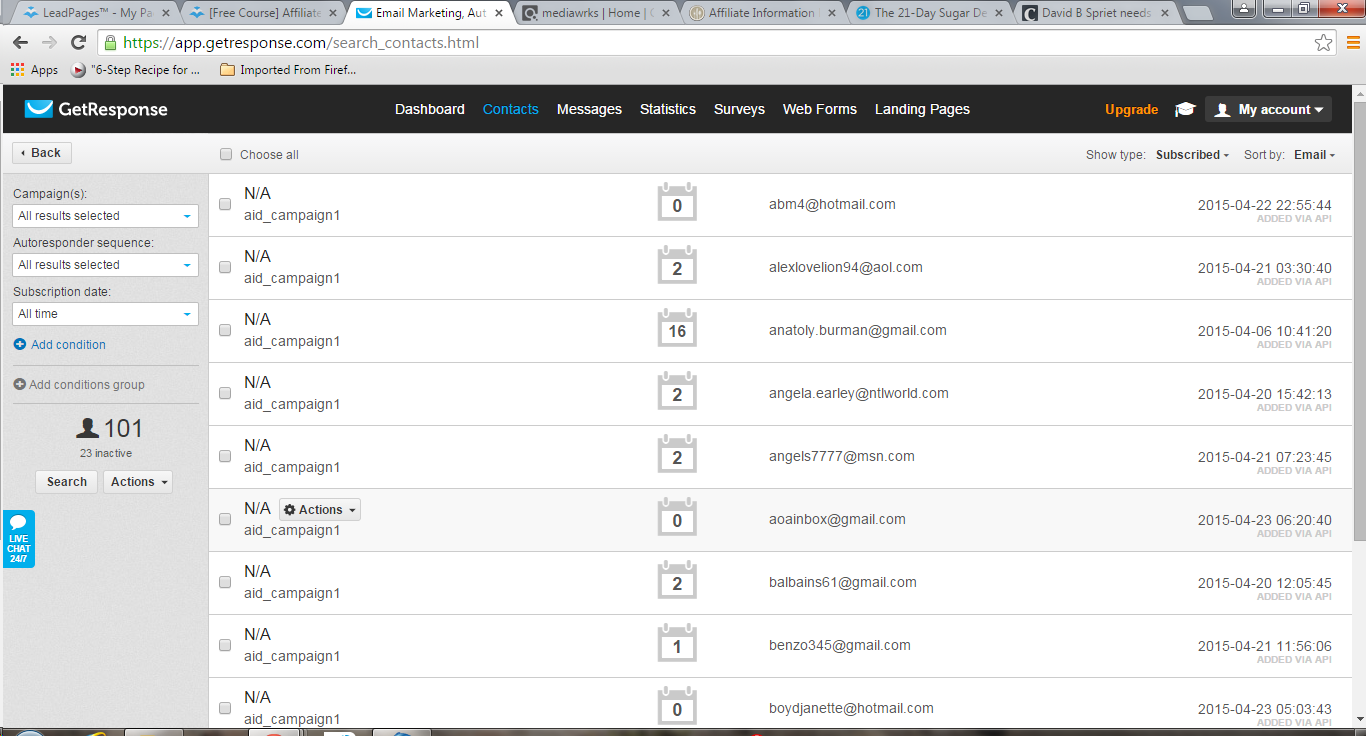Click the calendar icon for angels7777@msn.com
The width and height of the screenshot is (1366, 736).
tap(677, 455)
